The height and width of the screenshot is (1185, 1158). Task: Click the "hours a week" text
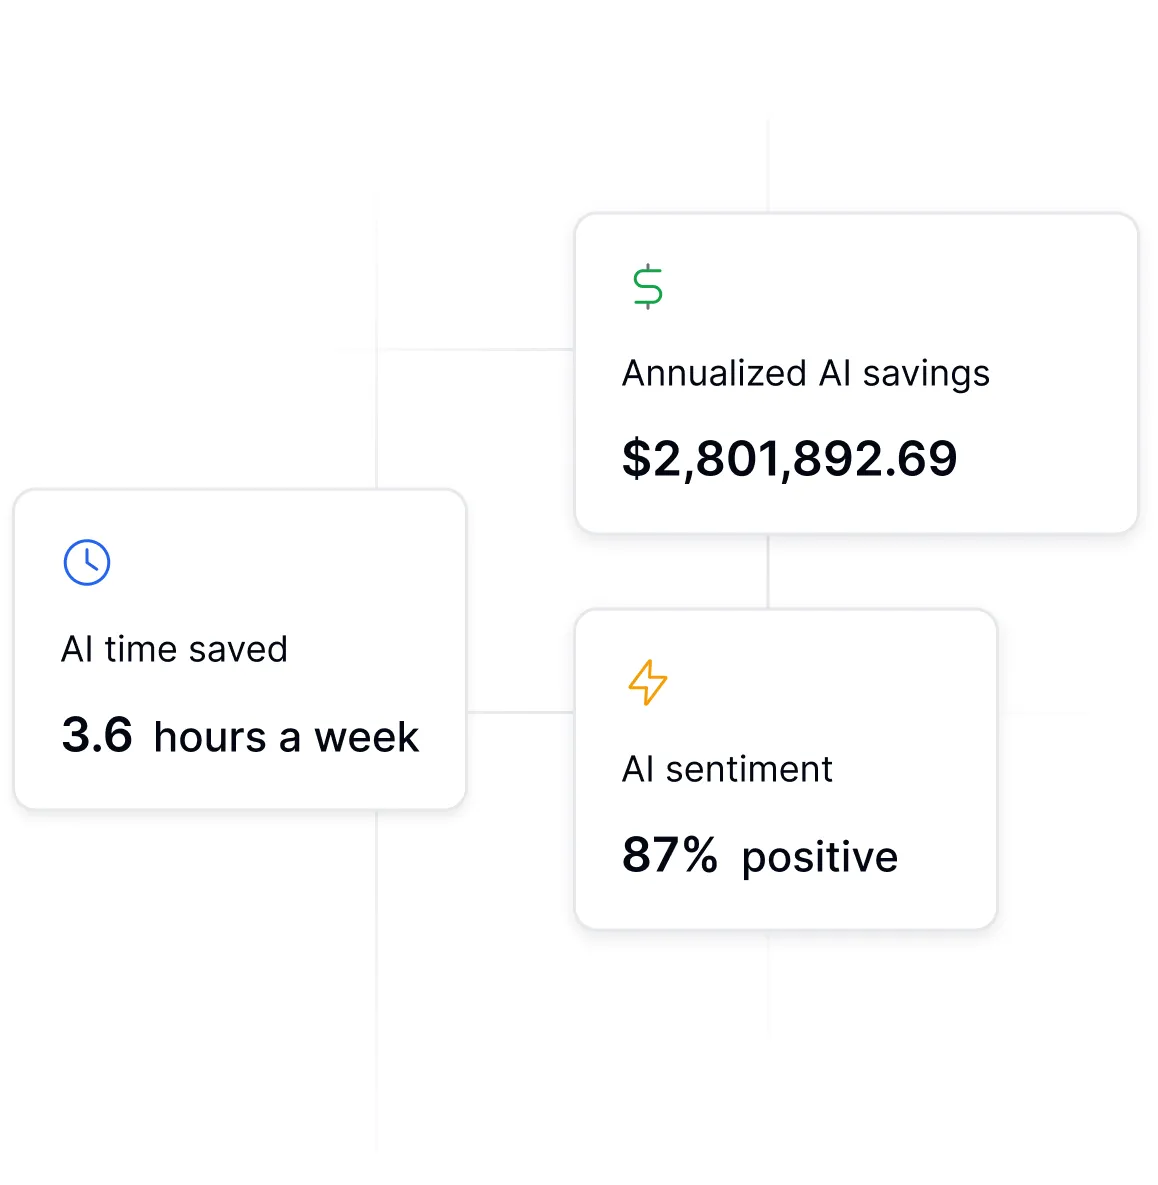[x=286, y=737]
